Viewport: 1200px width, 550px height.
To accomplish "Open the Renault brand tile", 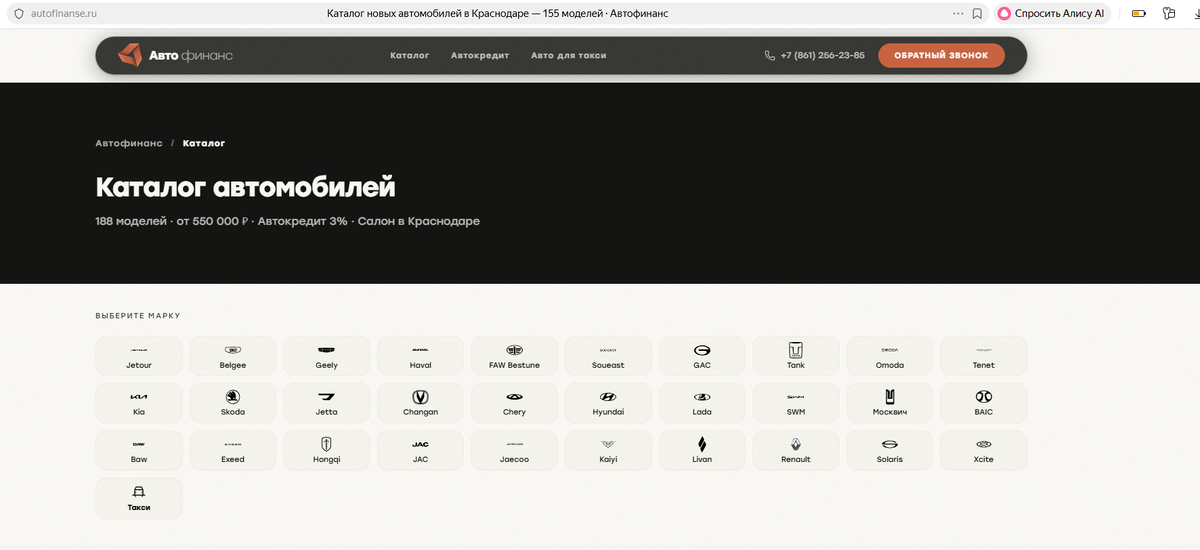I will (796, 450).
